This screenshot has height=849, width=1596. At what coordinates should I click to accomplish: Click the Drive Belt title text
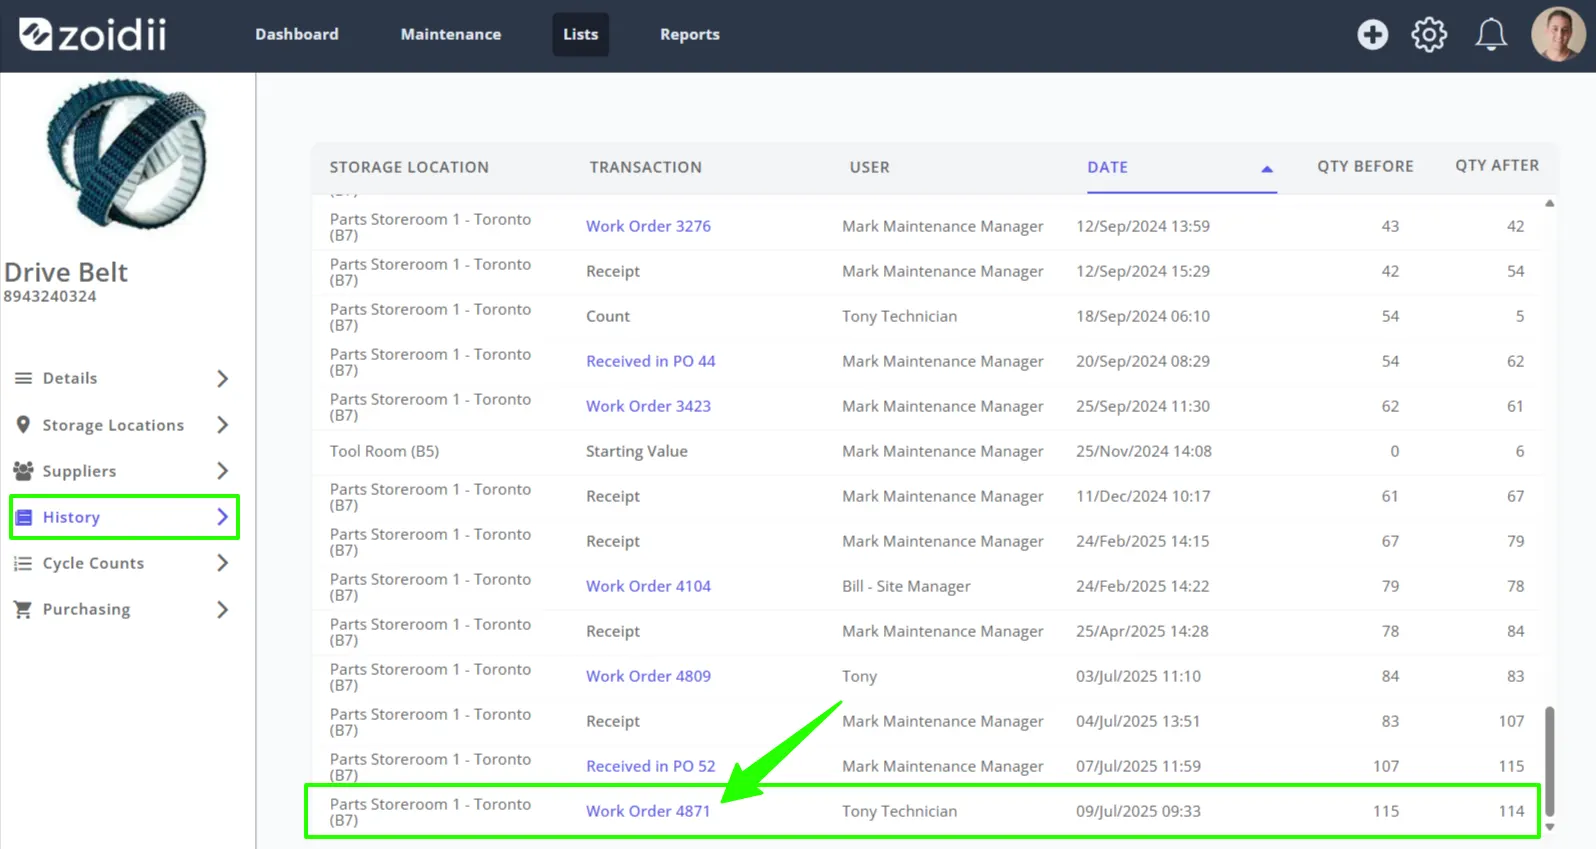coord(66,272)
